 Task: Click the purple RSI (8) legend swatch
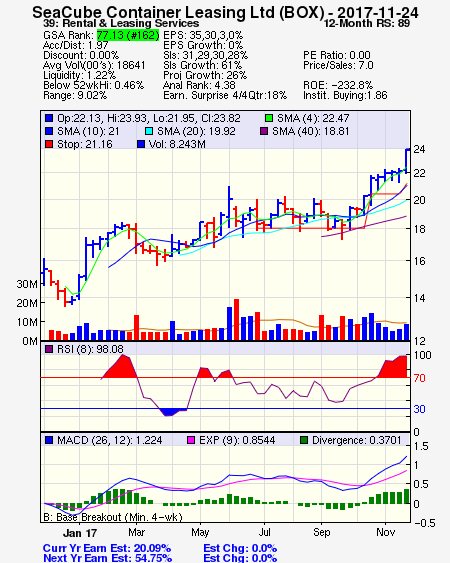[49, 349]
